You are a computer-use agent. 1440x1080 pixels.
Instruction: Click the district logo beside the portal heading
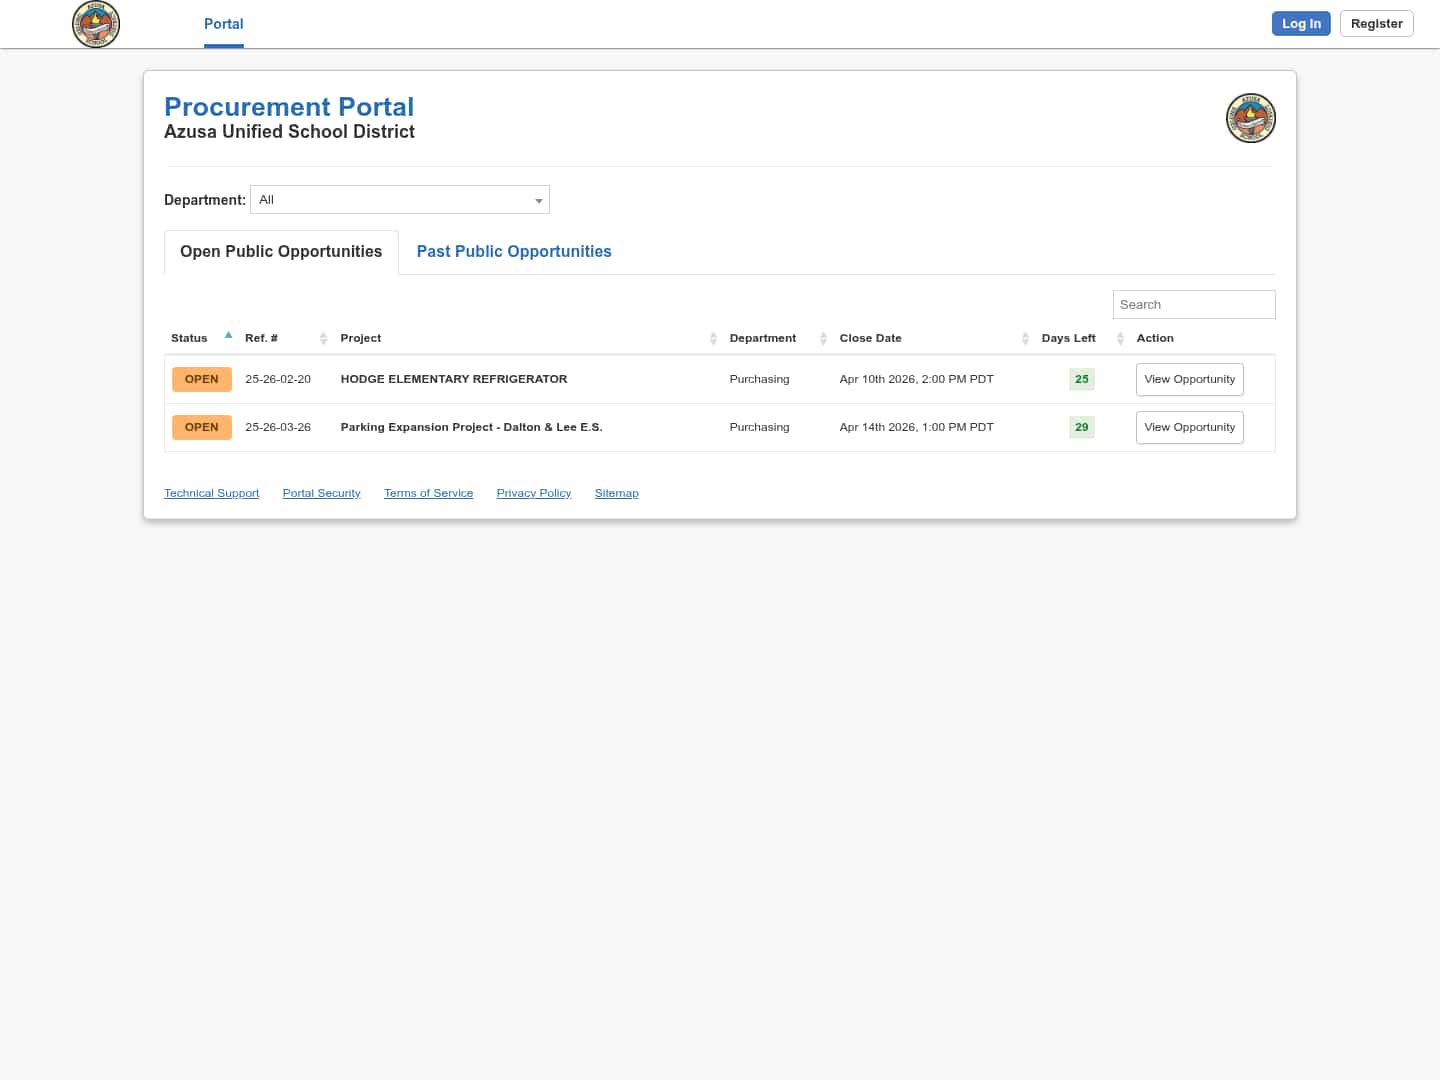click(1250, 117)
